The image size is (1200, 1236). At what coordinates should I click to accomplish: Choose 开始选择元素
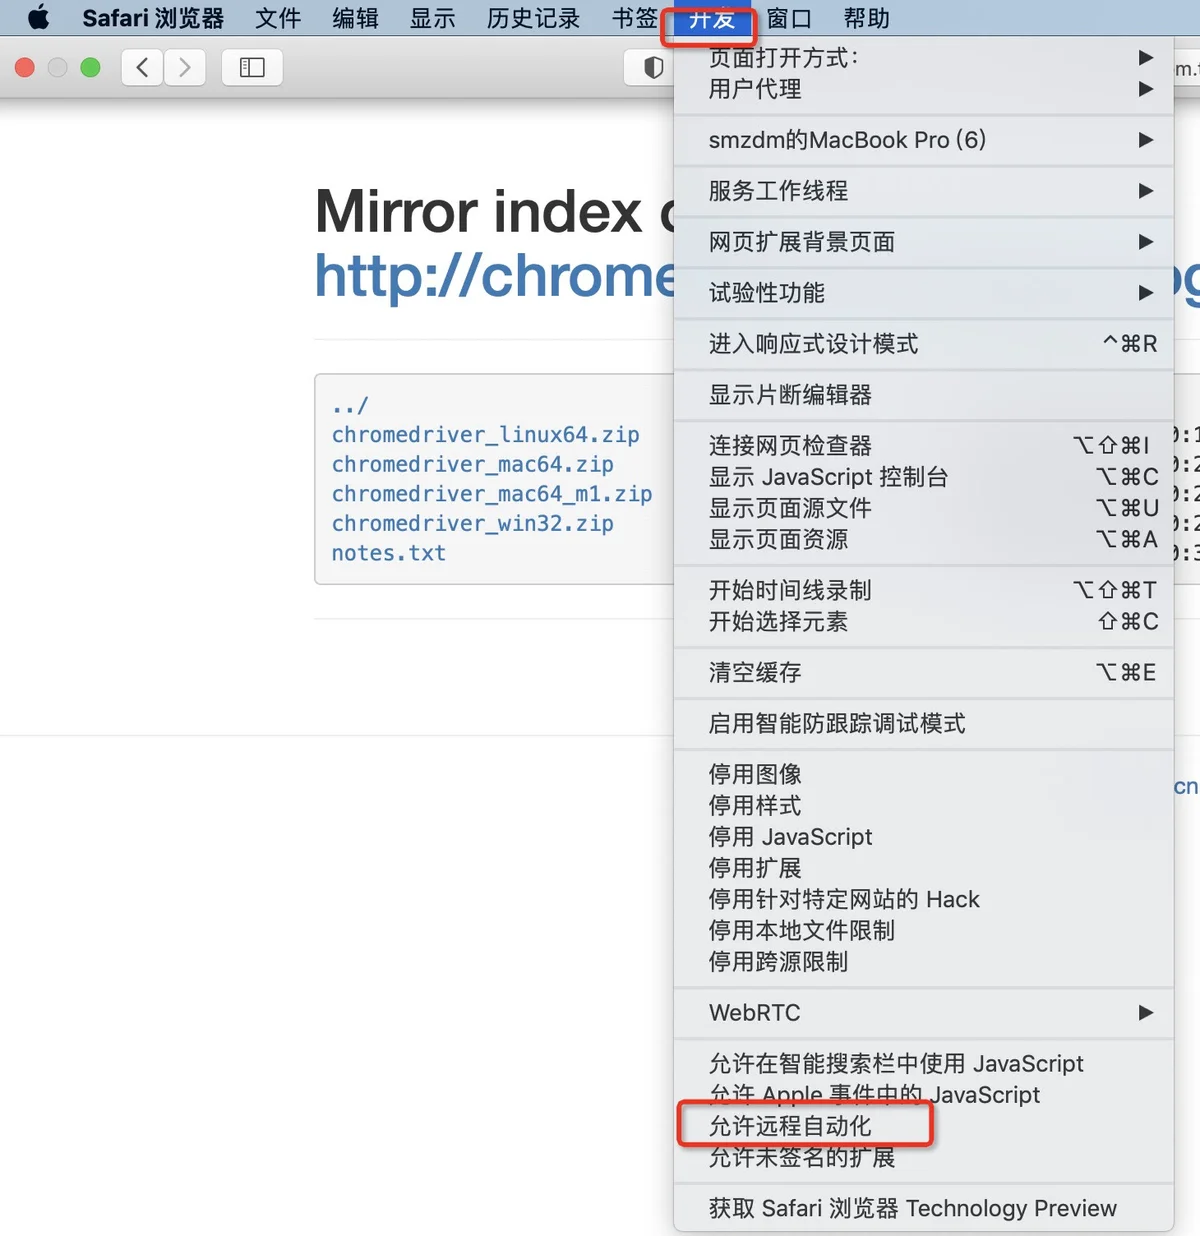pyautogui.click(x=924, y=621)
